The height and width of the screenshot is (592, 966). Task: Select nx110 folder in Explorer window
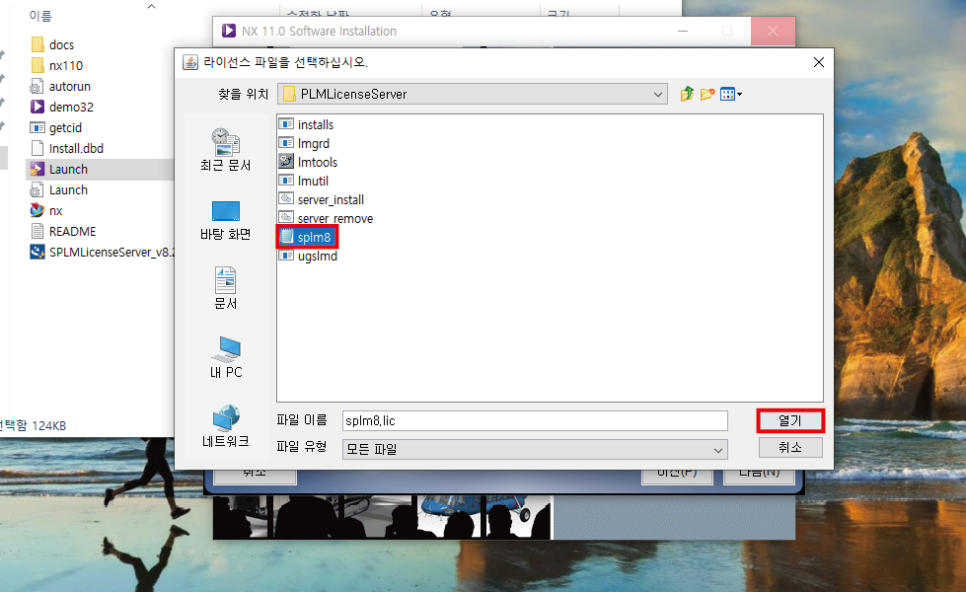57,65
